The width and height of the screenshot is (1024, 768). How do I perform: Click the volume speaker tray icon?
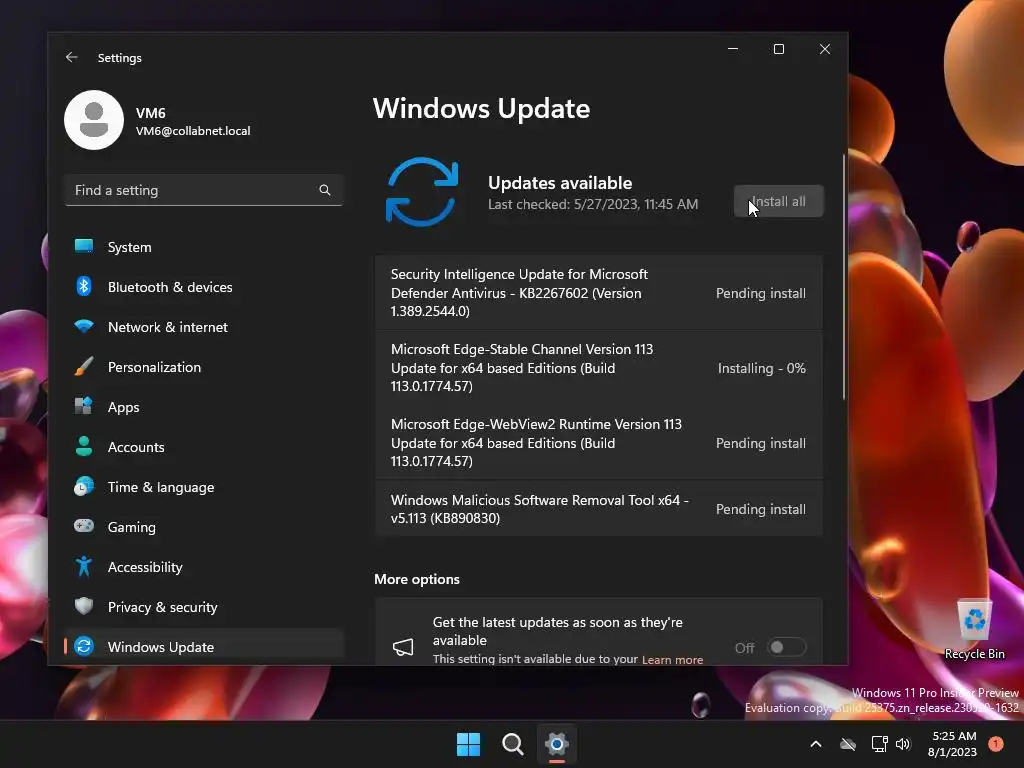click(x=903, y=744)
